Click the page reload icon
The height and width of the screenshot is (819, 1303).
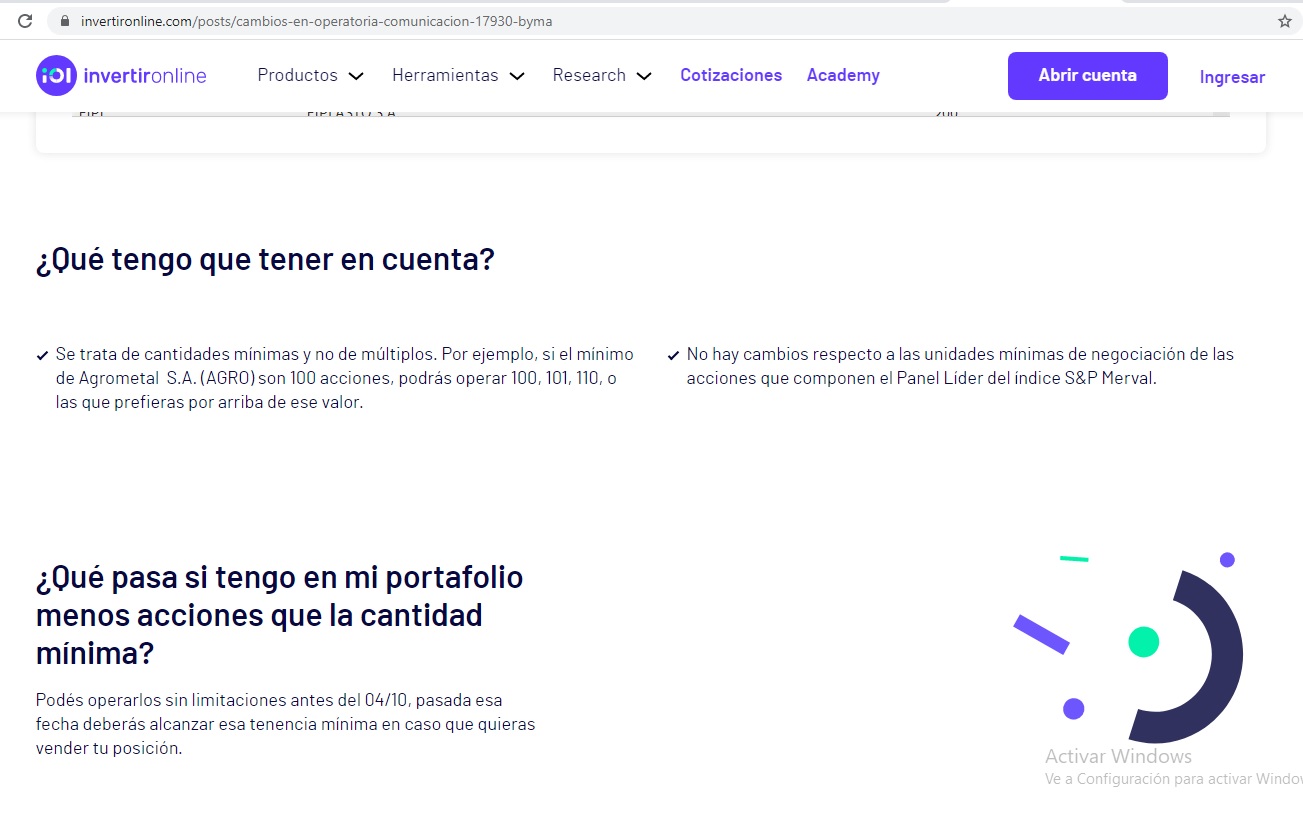click(x=24, y=20)
